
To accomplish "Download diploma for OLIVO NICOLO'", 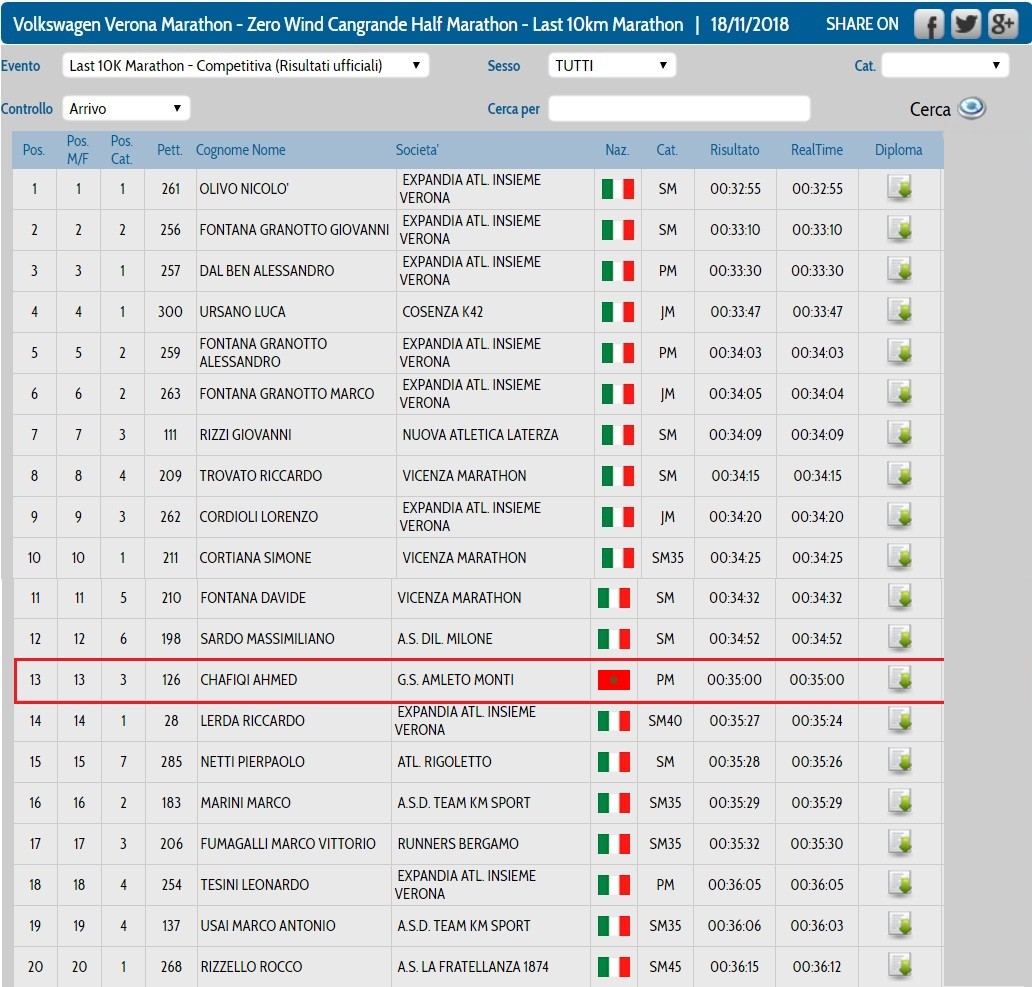I will point(900,188).
